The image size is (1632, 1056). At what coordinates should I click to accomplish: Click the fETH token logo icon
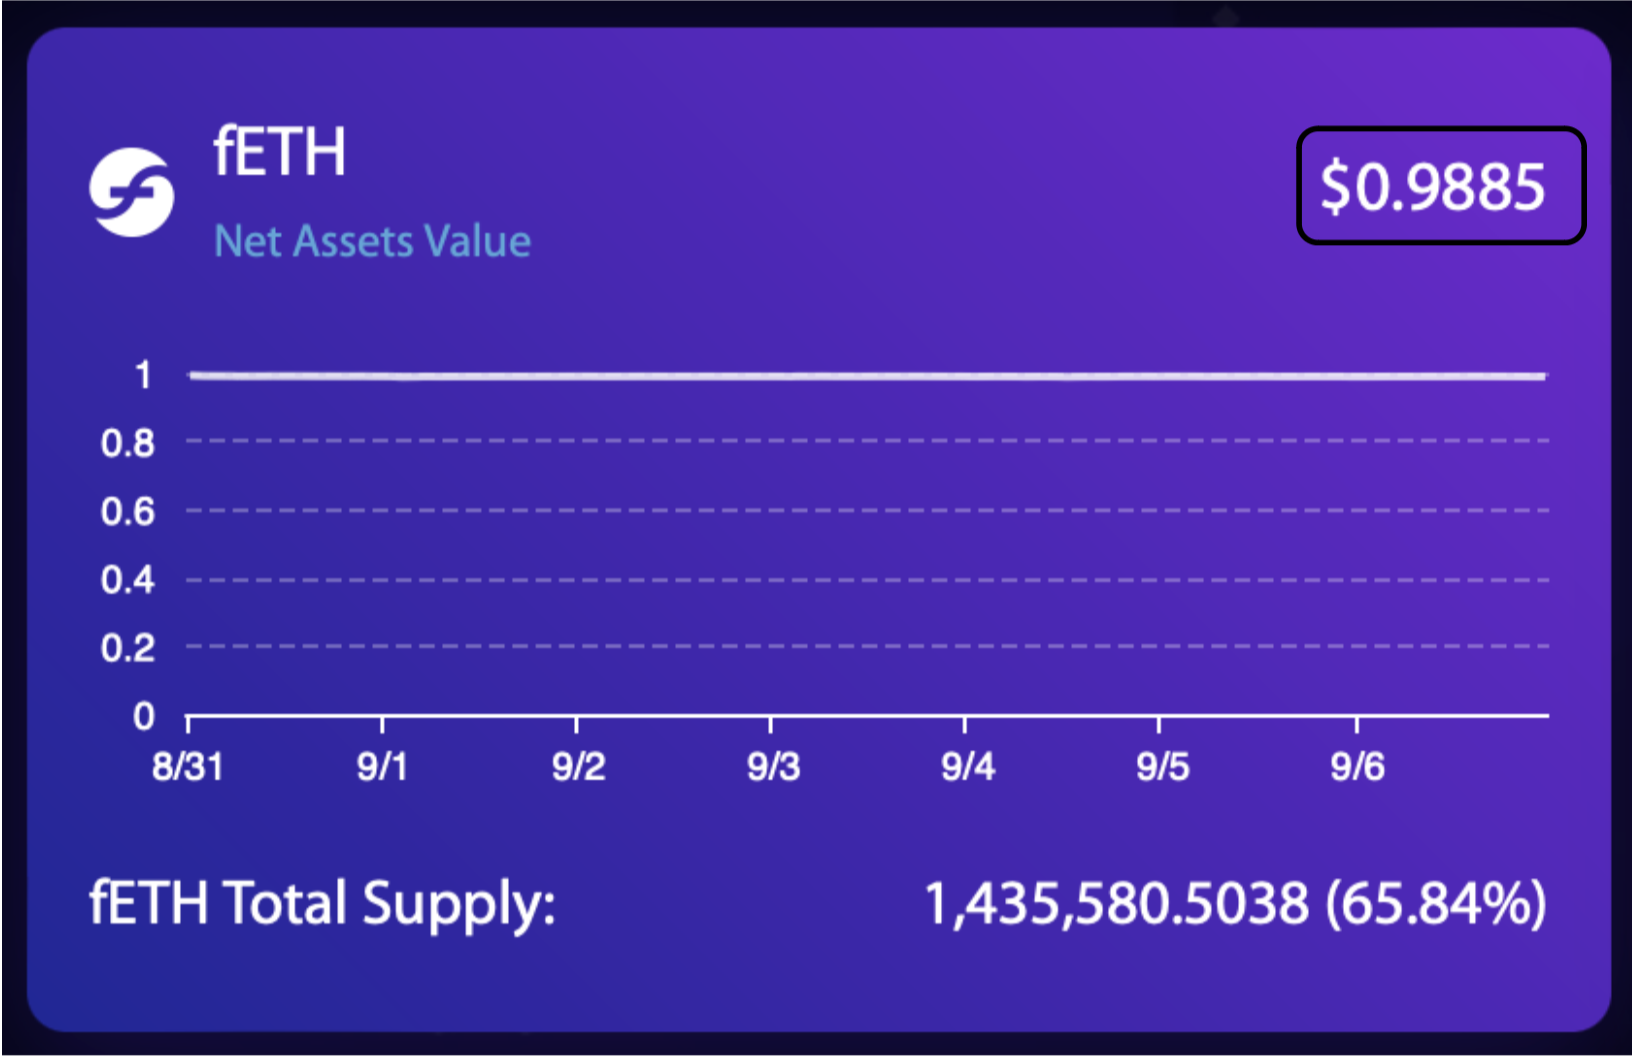click(x=131, y=192)
